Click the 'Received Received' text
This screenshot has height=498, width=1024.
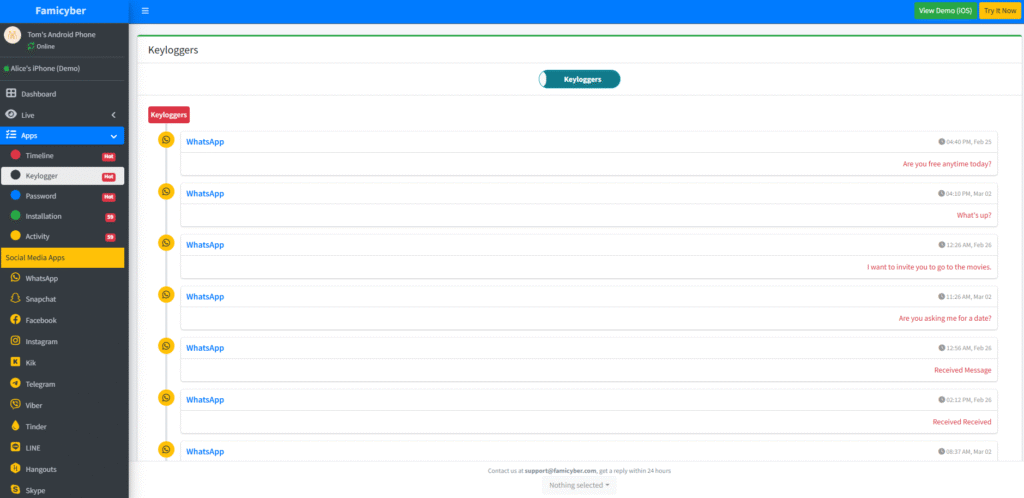(962, 422)
